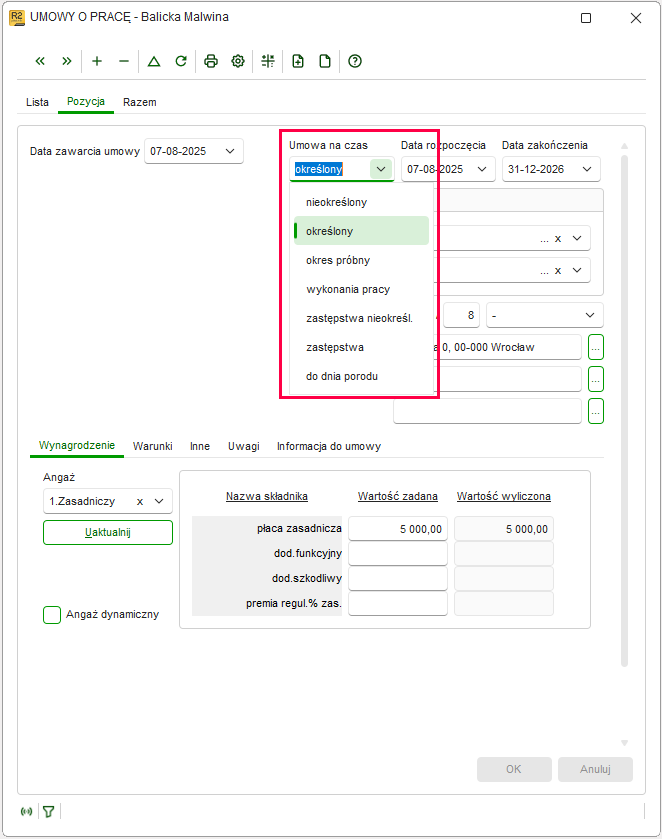The height and width of the screenshot is (839, 662).
Task: Click the filter funnel icon in status bar
Action: point(49,812)
